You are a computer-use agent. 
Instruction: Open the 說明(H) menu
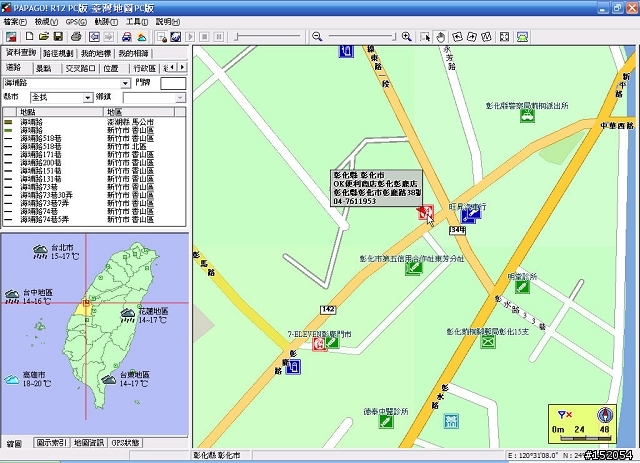coord(168,22)
